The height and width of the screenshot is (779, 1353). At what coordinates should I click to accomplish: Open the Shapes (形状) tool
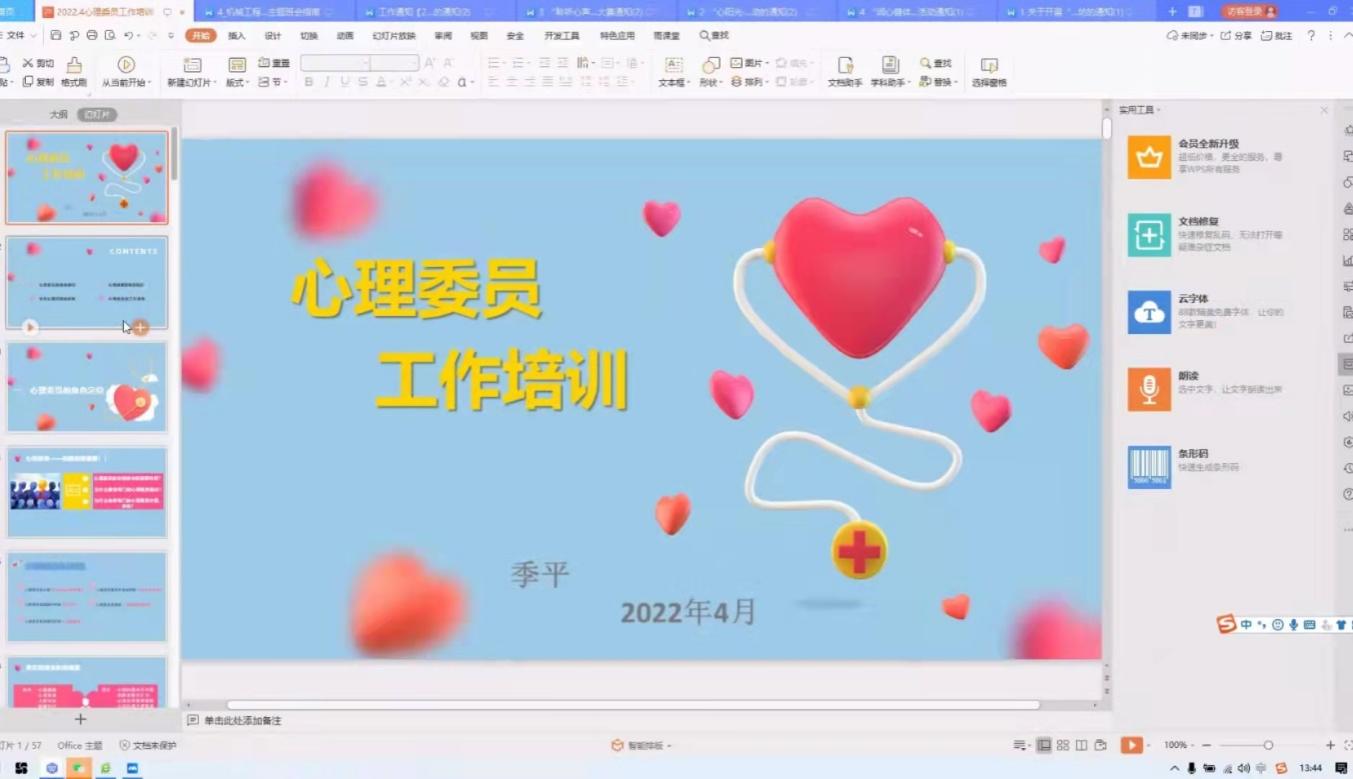tap(710, 66)
